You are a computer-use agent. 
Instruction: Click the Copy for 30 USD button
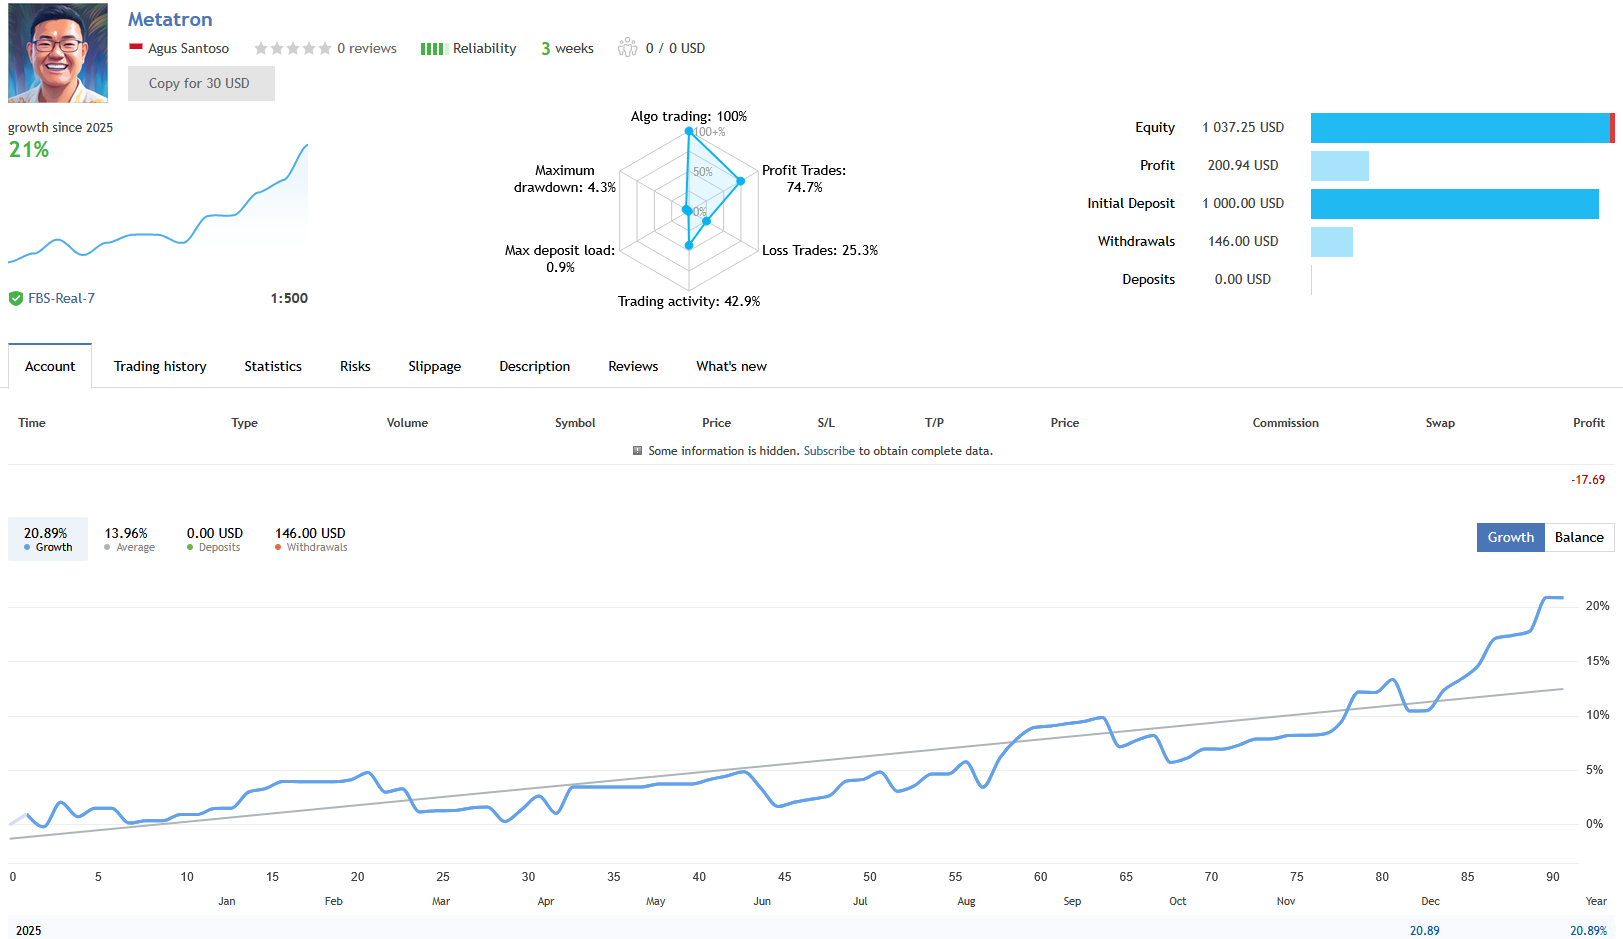(200, 83)
